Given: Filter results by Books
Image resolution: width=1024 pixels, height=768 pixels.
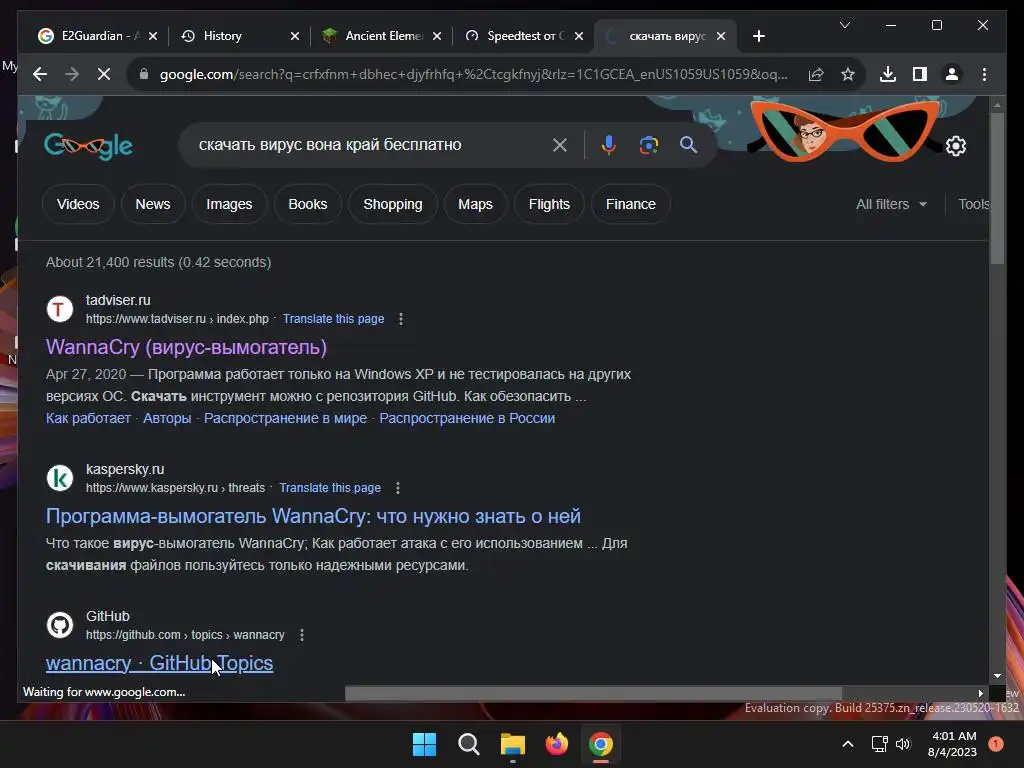Looking at the screenshot, I should 308,204.
